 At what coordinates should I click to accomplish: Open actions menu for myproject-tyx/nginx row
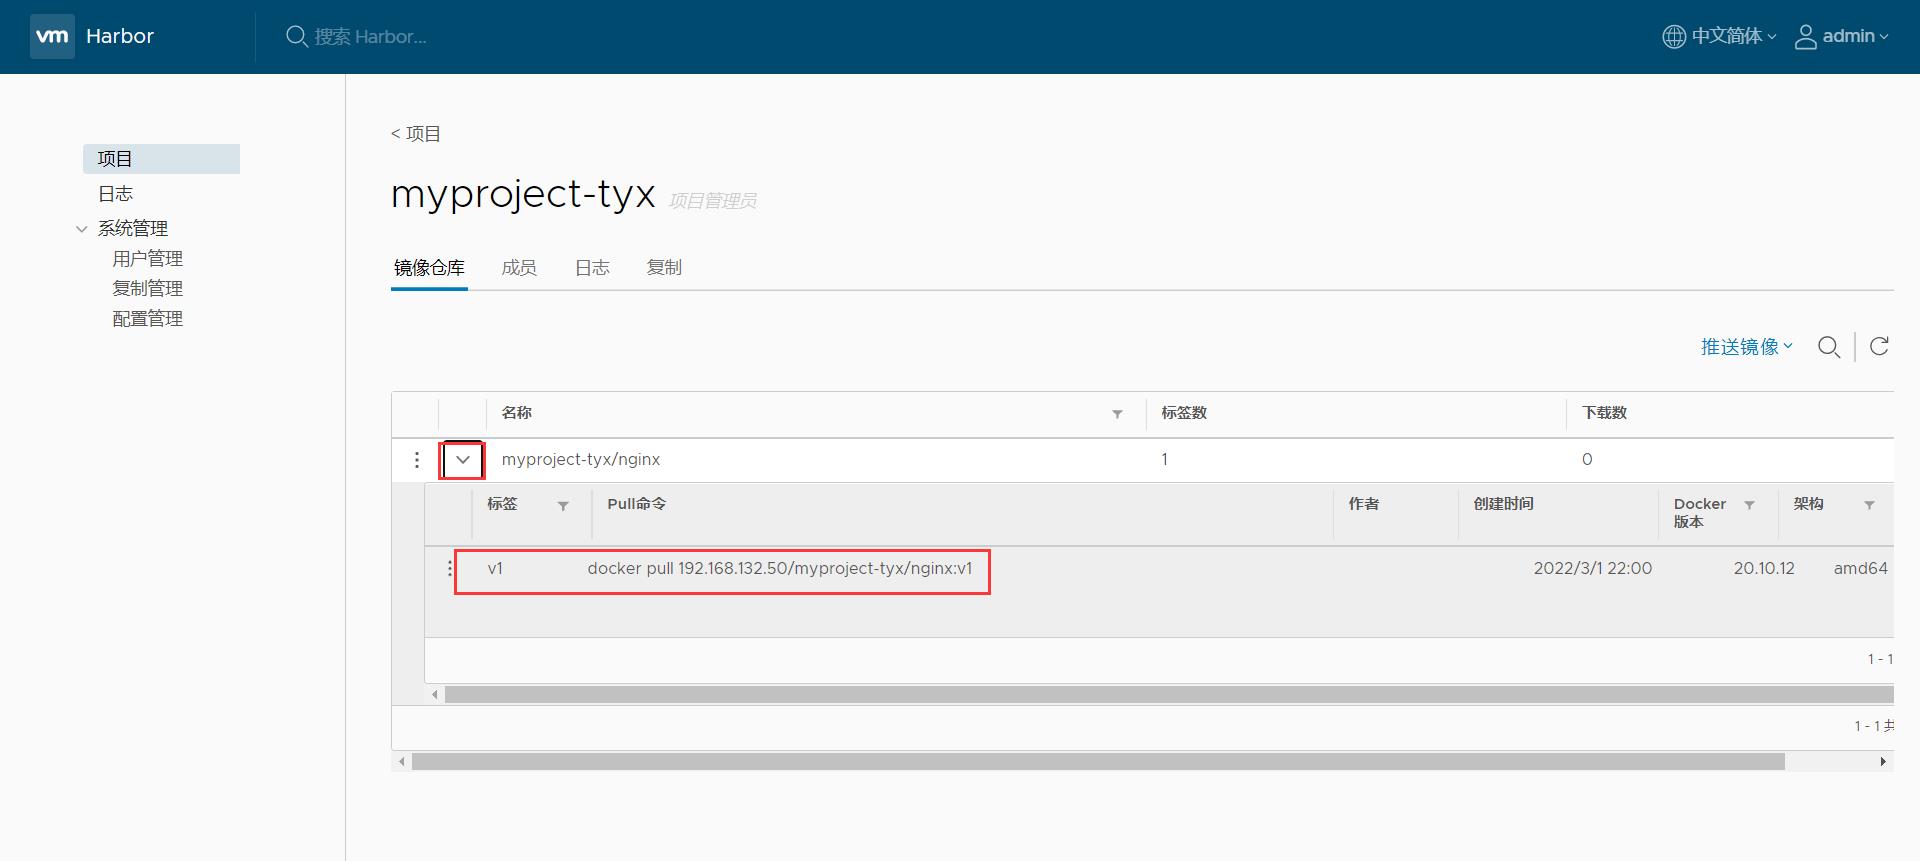(x=417, y=460)
